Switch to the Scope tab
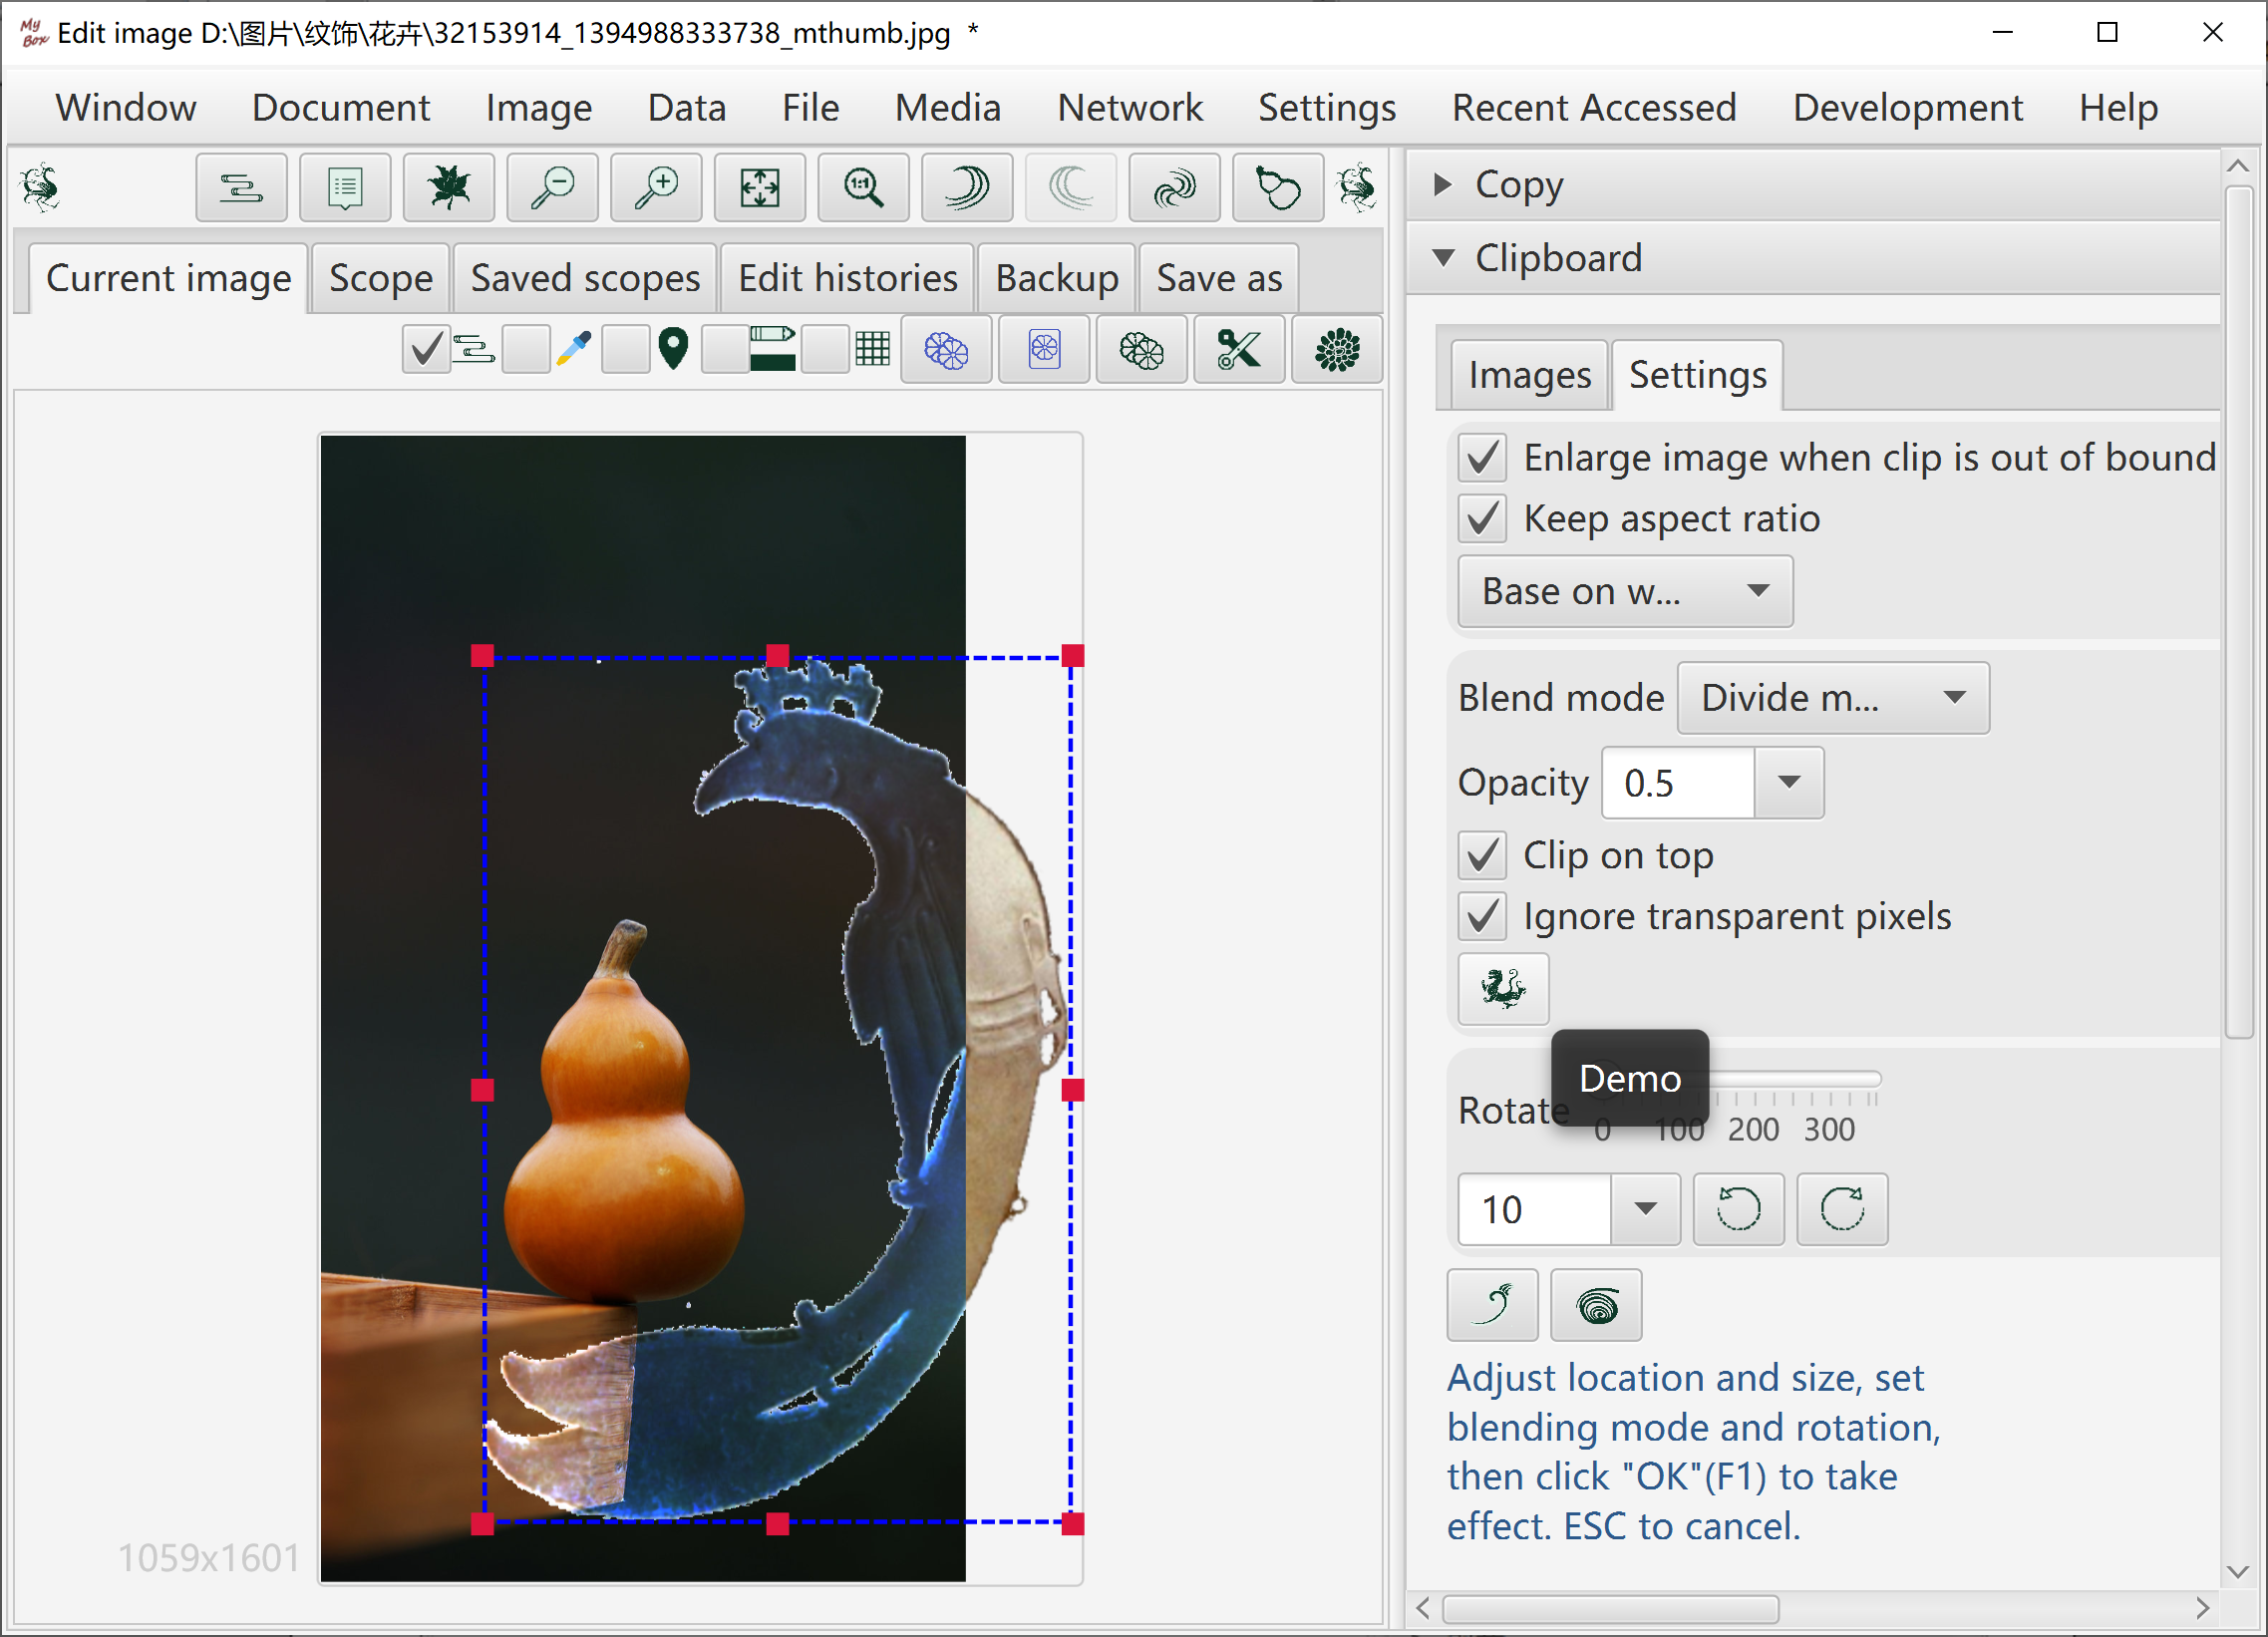This screenshot has width=2268, height=1637. 381,278
